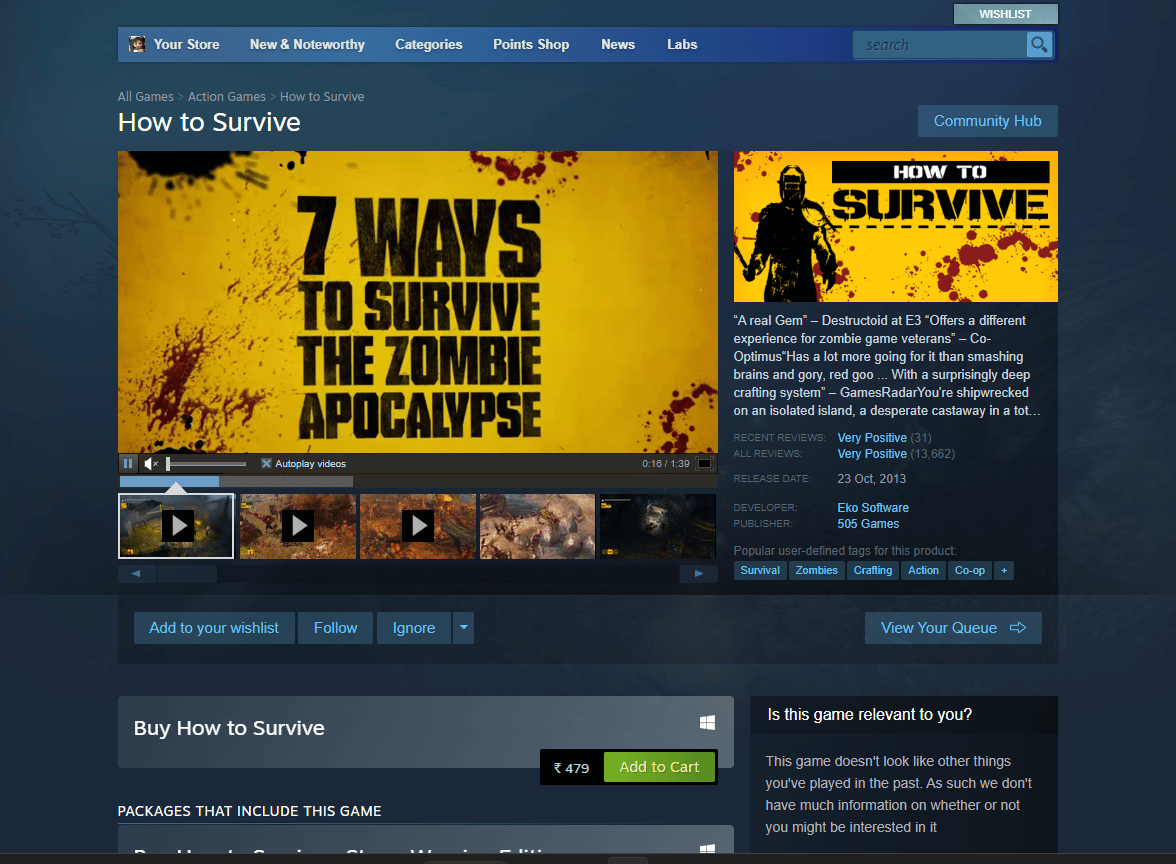Play the first trailer thumbnail
Viewport: 1176px width, 864px height.
176,526
